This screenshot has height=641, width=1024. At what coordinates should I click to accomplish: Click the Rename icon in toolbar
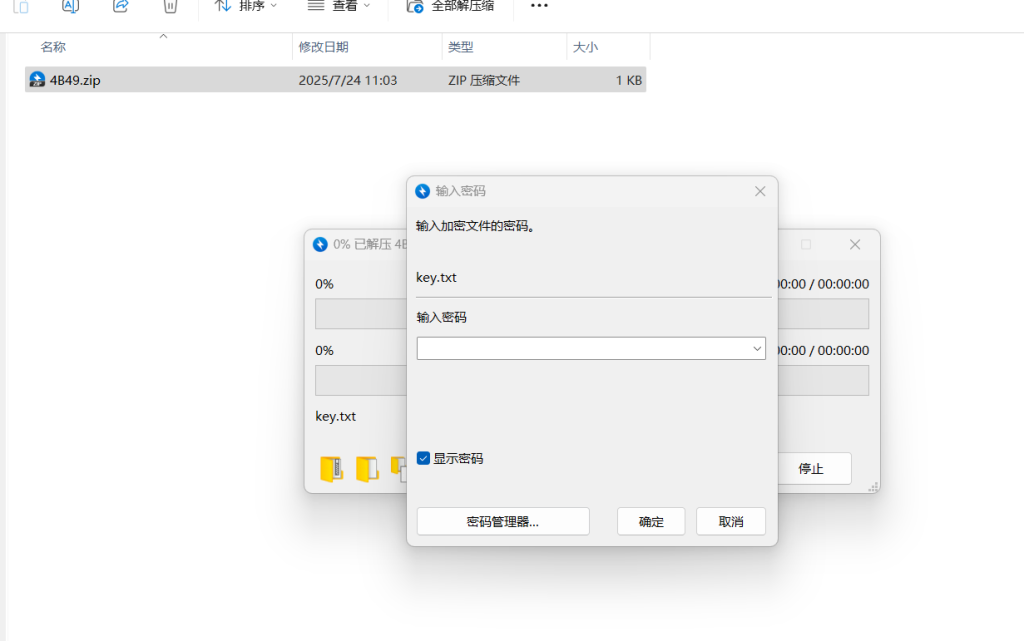[x=70, y=6]
